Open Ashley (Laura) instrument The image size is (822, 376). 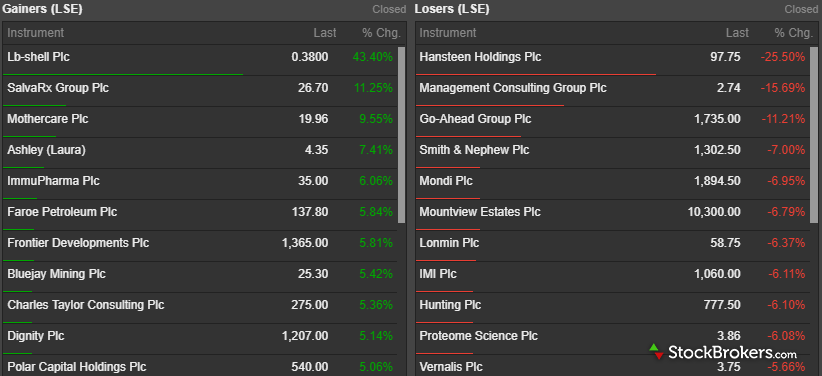tap(46, 149)
